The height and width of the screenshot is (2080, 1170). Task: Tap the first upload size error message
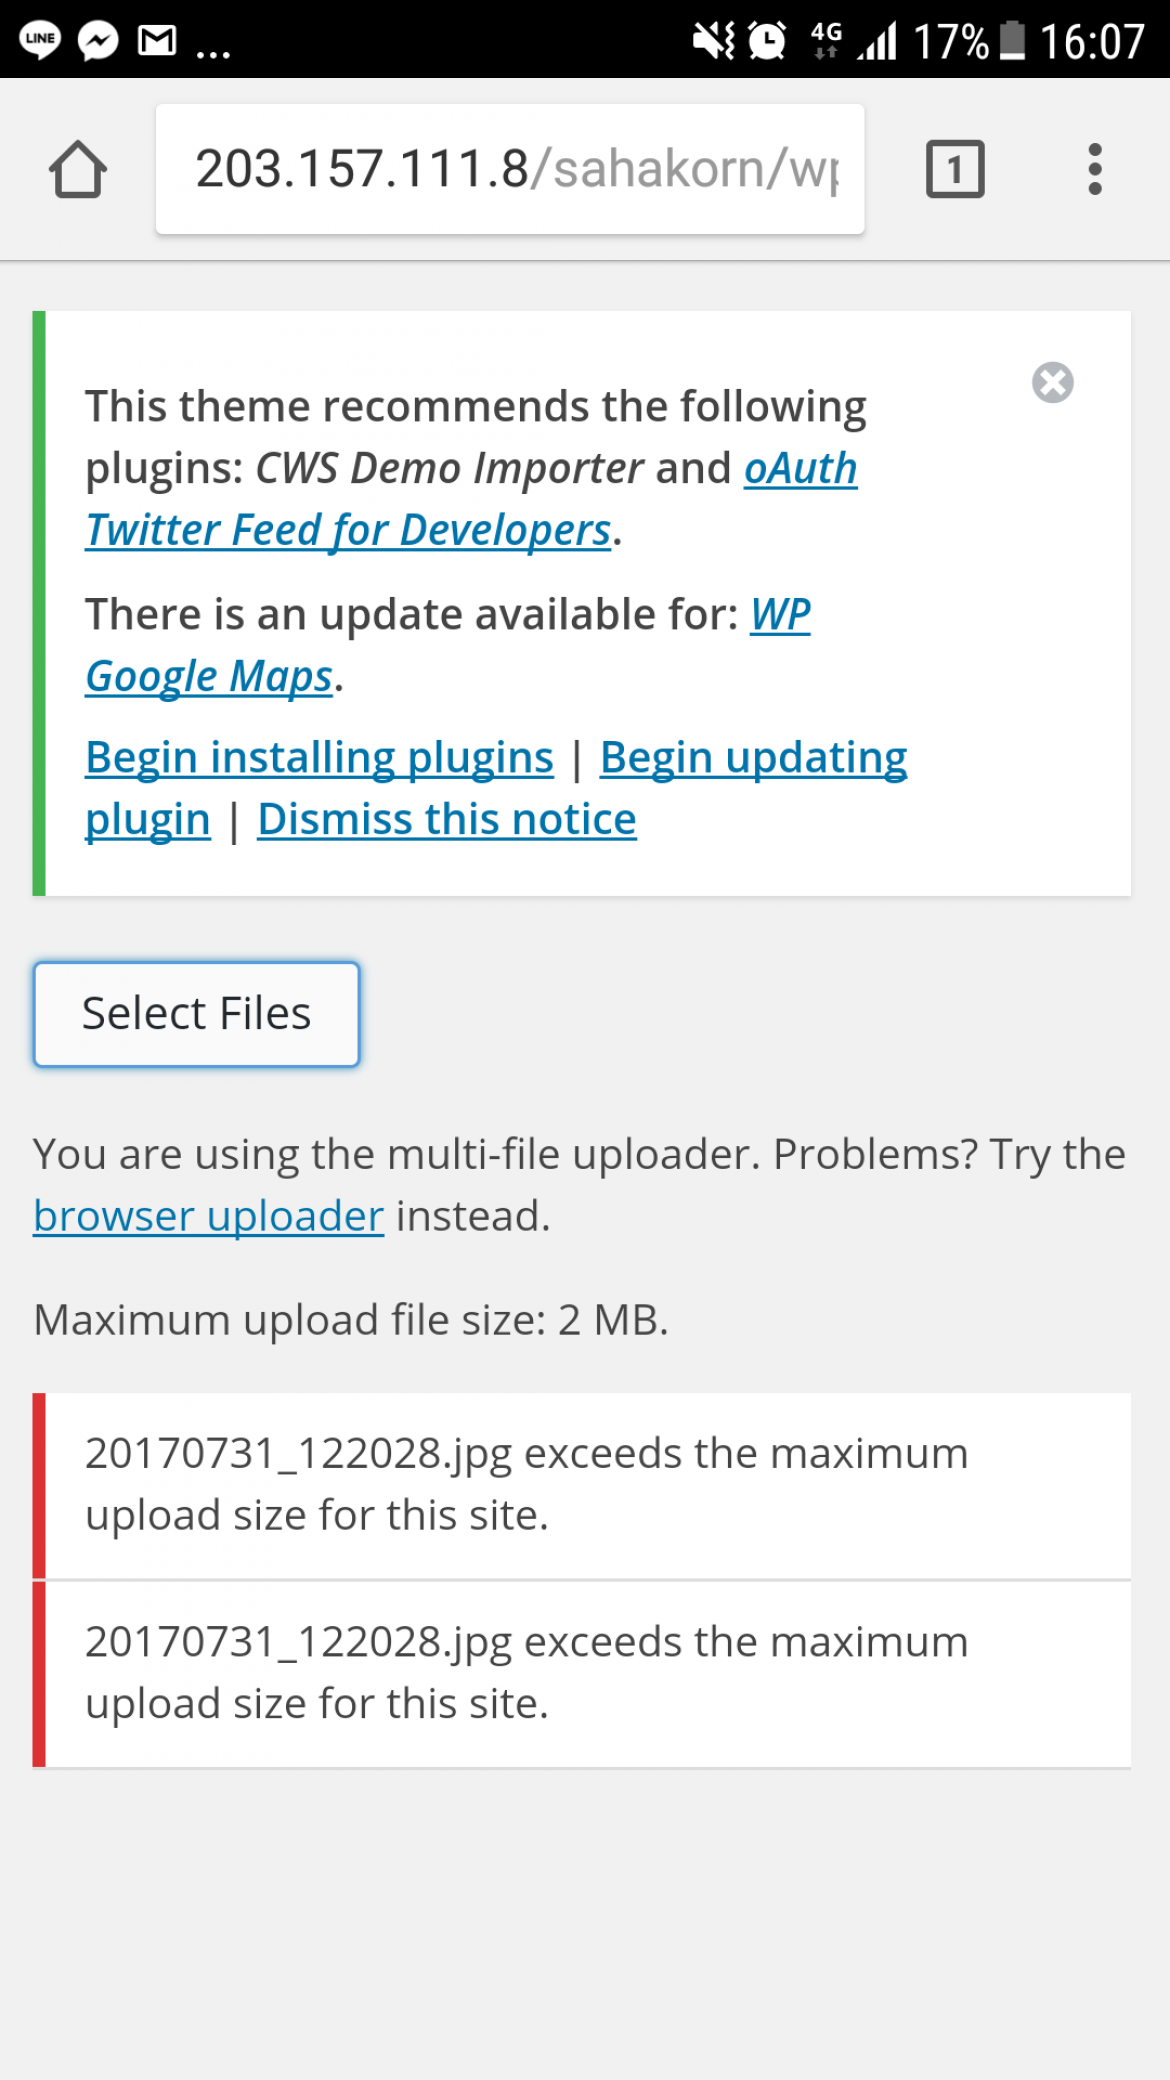582,1485
